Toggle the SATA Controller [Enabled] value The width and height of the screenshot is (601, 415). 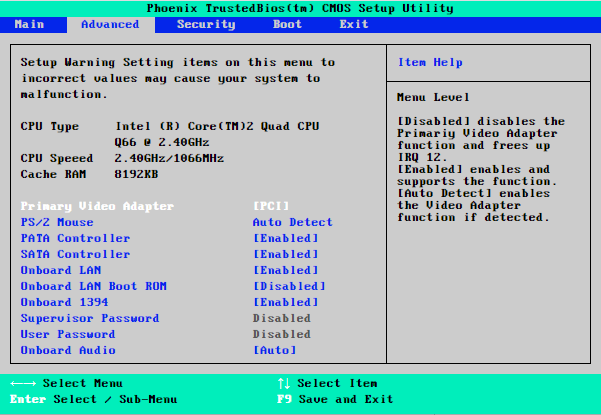tap(286, 254)
